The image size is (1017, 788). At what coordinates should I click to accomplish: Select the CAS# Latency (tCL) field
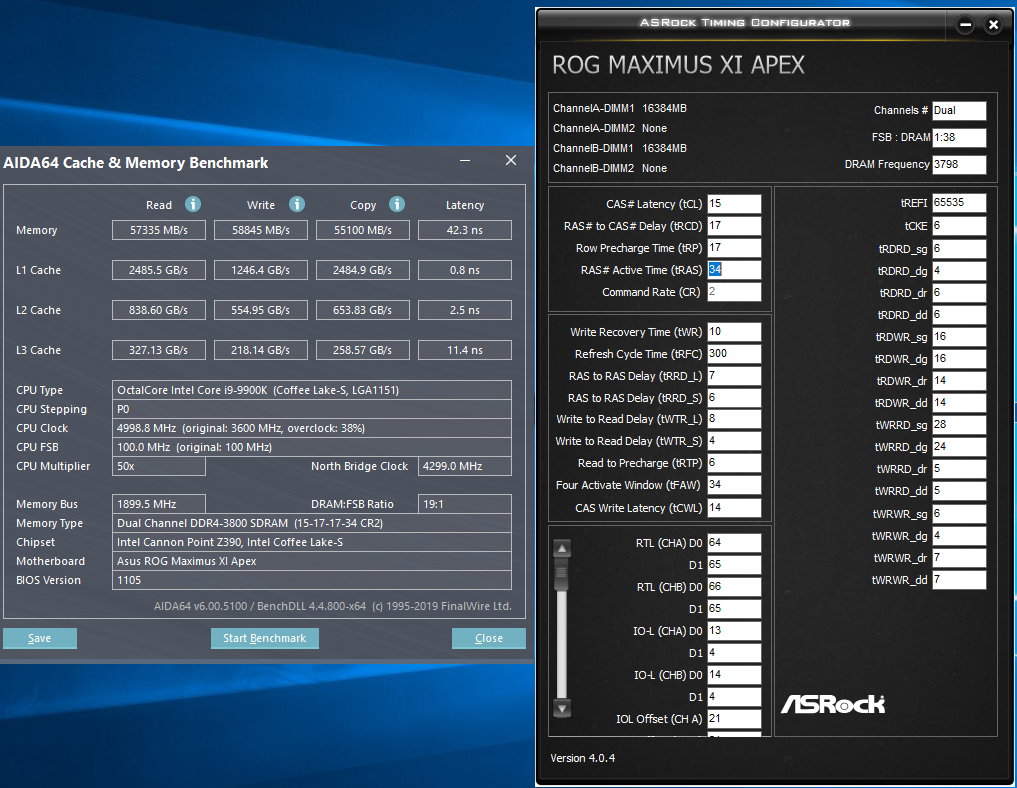pyautogui.click(x=734, y=204)
